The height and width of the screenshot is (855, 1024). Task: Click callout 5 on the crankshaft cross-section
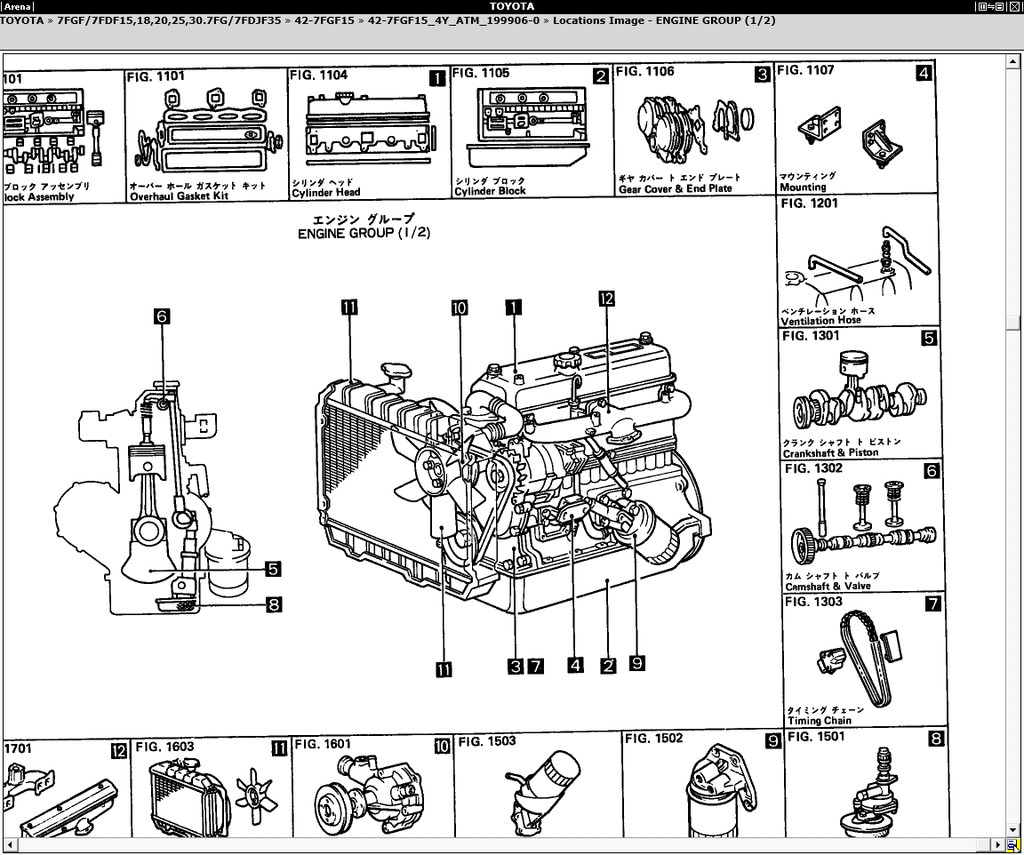point(273,569)
